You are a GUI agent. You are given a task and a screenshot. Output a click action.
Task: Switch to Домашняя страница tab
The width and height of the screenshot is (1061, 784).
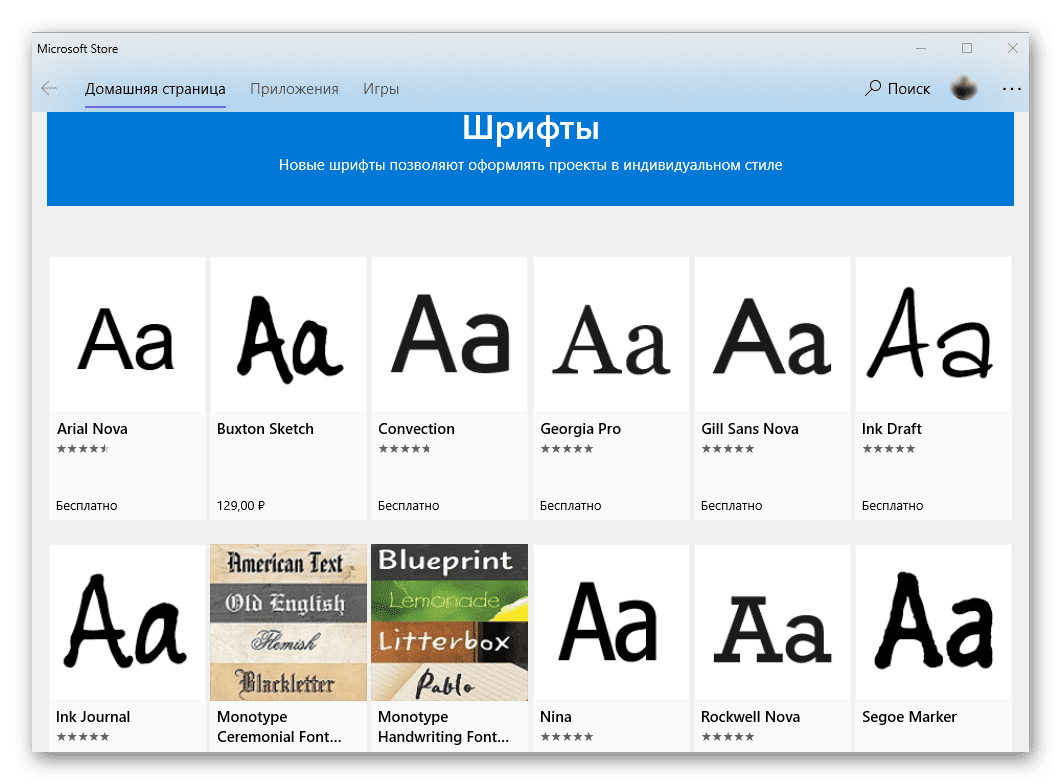point(155,89)
